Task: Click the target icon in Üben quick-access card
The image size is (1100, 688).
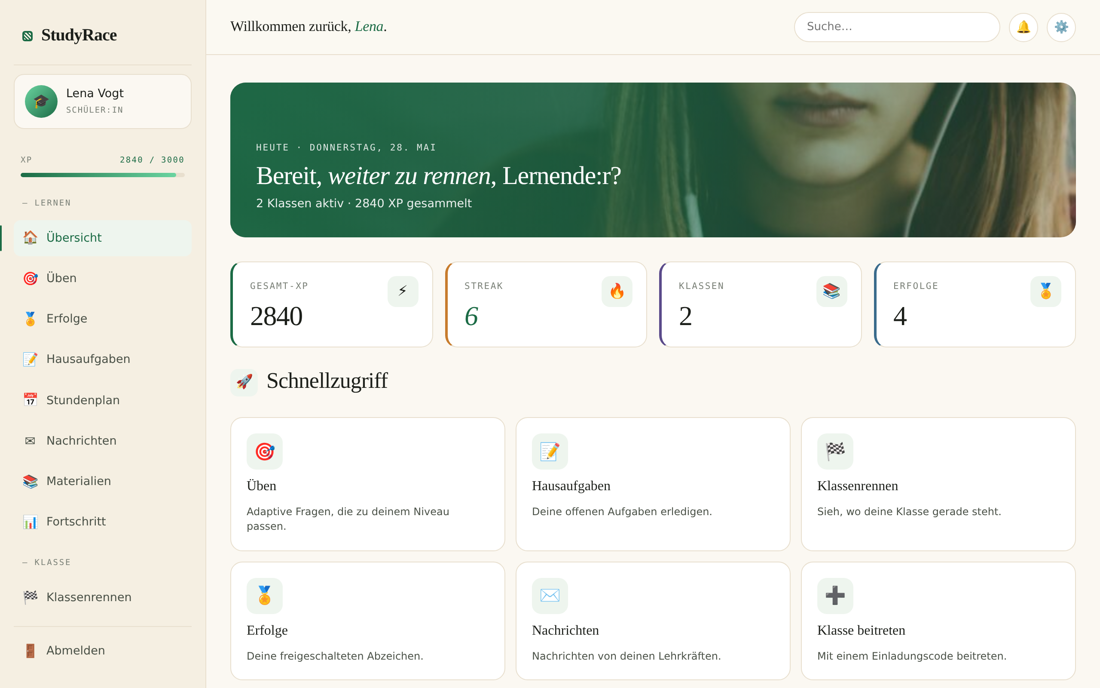Action: pos(264,451)
